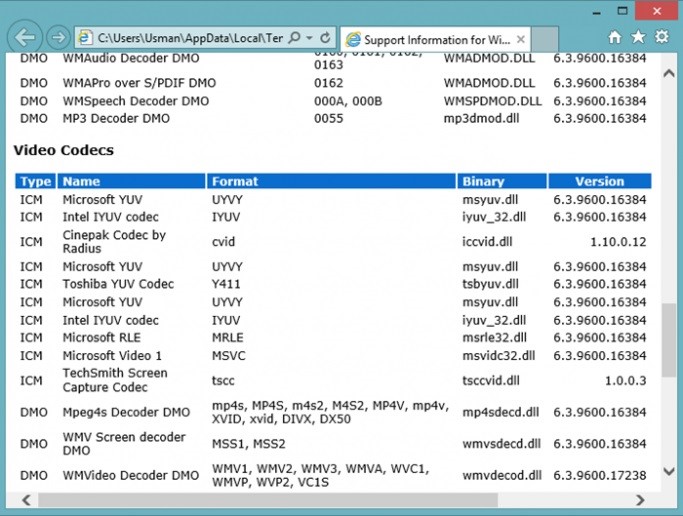
Task: Click the cvid format cell
Action: click(223, 242)
